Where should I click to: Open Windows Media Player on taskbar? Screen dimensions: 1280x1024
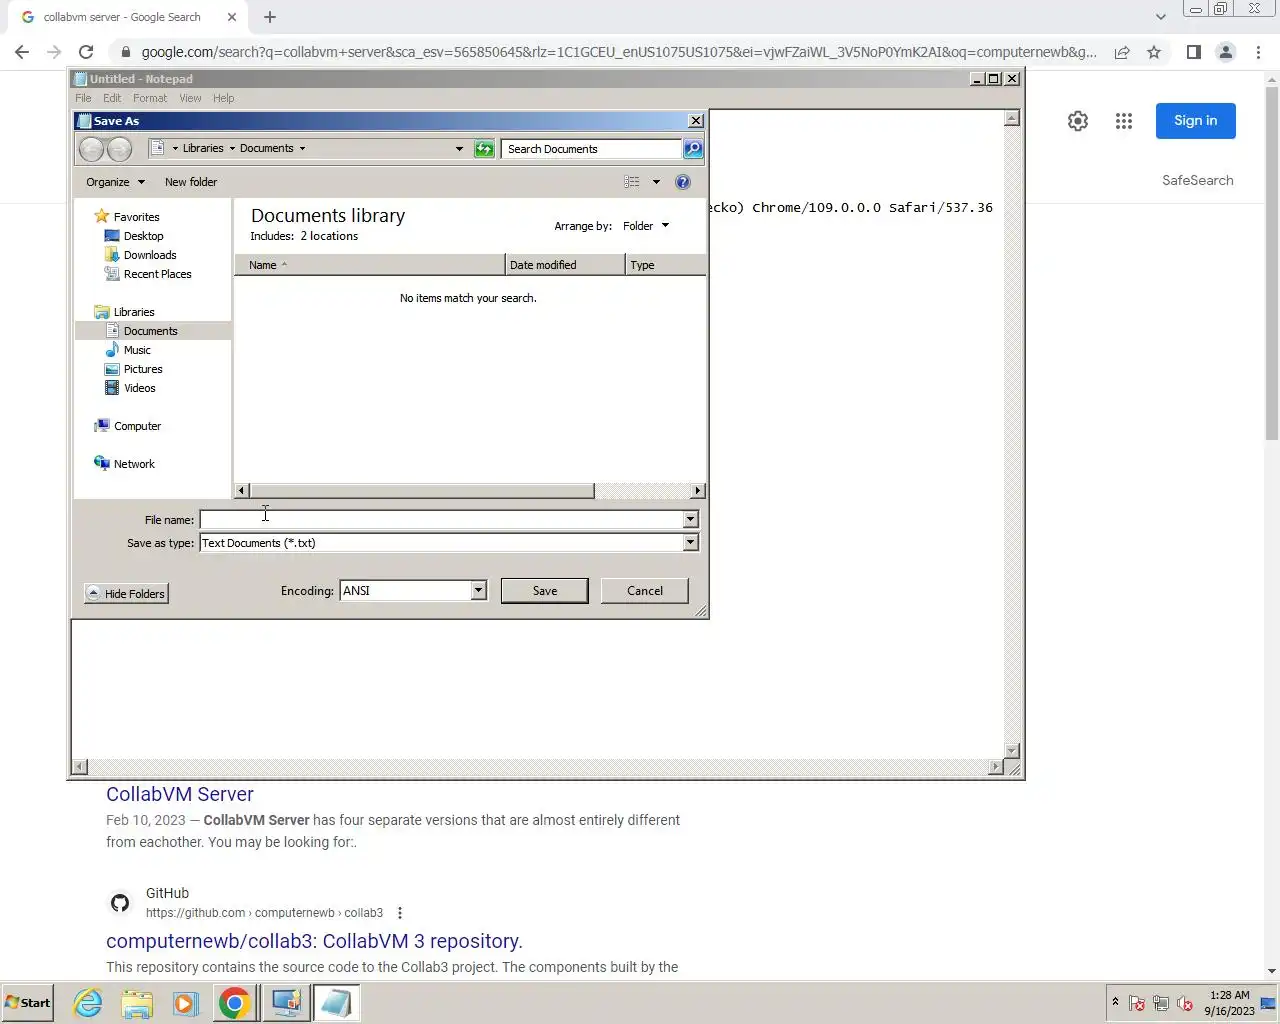pos(185,1003)
